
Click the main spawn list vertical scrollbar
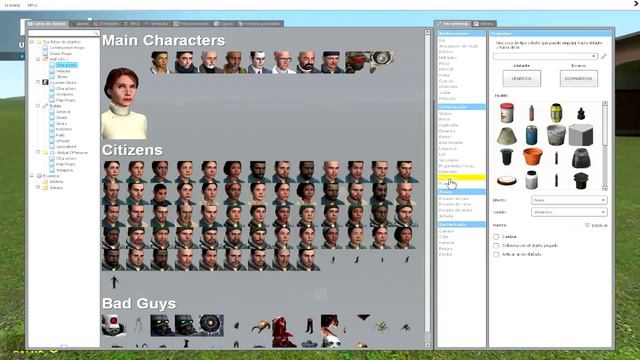427,188
